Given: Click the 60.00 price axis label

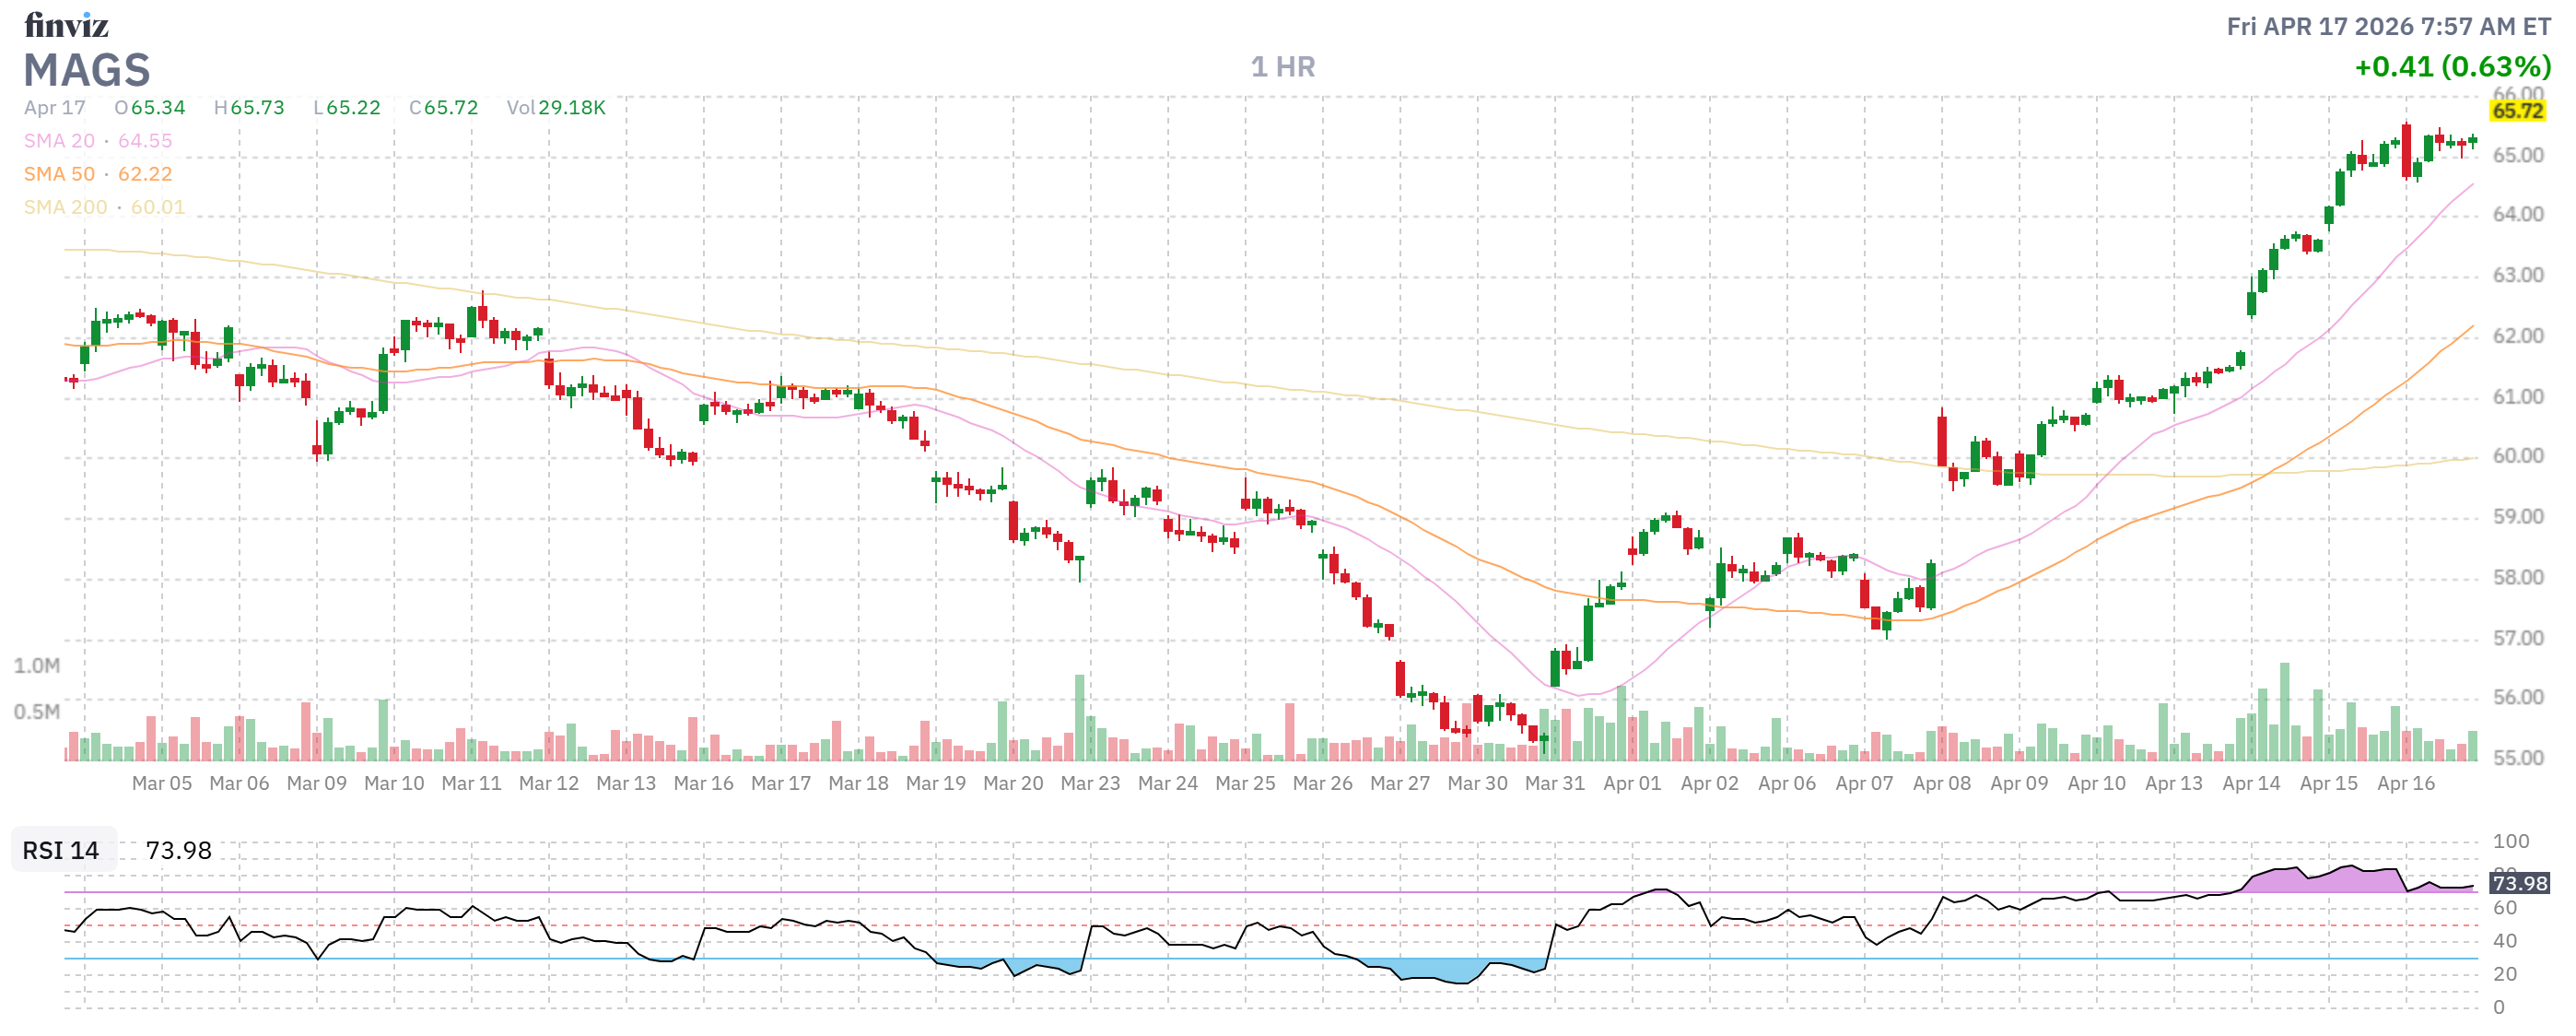Looking at the screenshot, I should click(2517, 456).
